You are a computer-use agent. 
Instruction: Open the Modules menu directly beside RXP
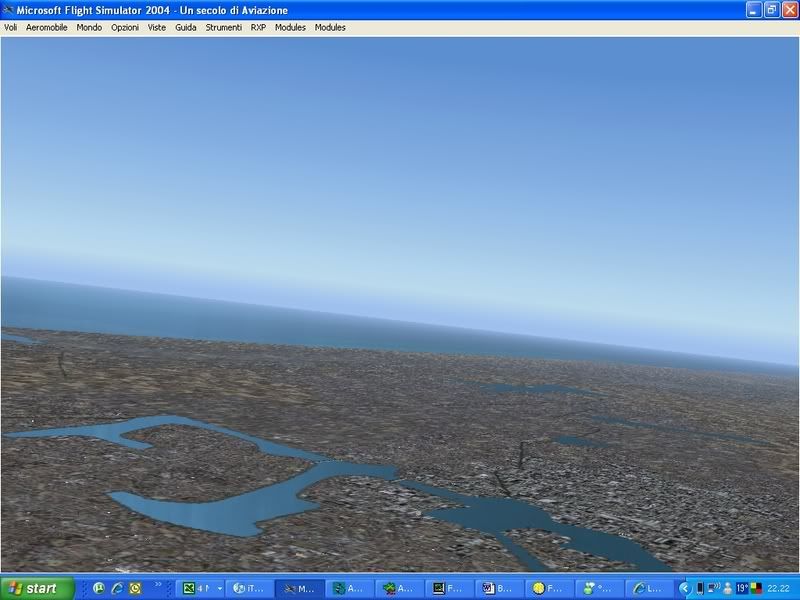click(x=290, y=28)
